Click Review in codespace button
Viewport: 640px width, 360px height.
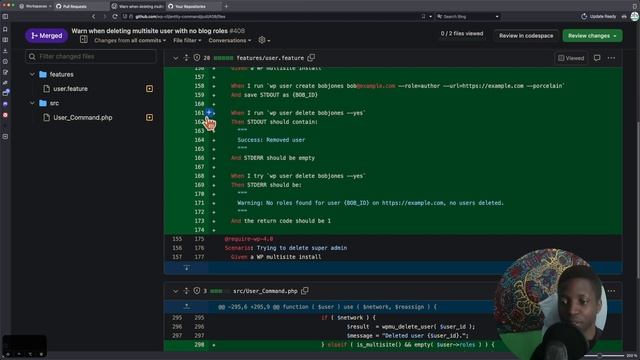526,36
